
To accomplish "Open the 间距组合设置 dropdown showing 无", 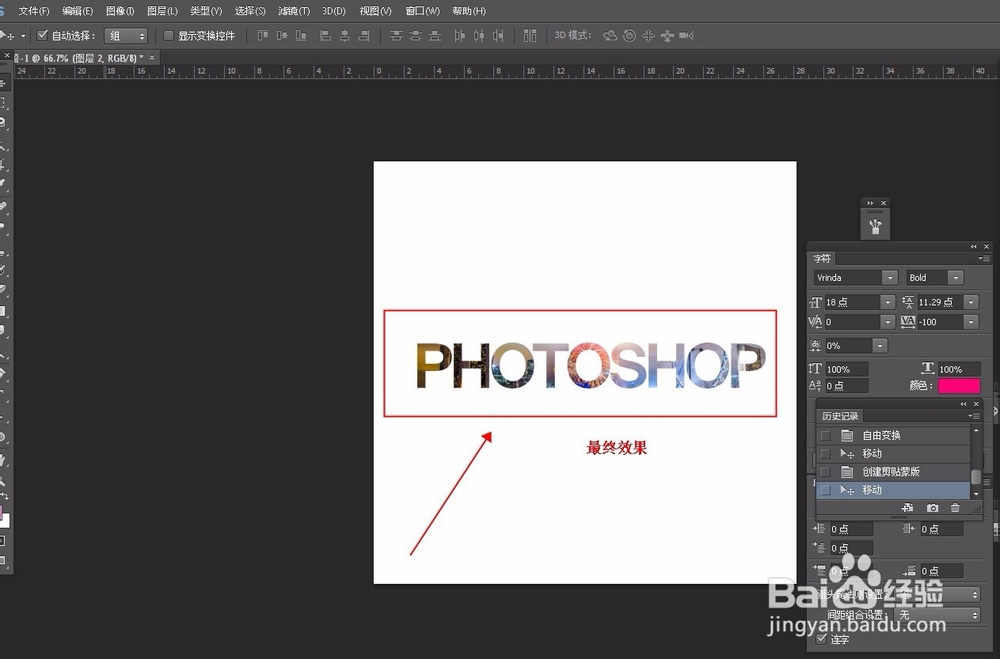I will pos(937,615).
